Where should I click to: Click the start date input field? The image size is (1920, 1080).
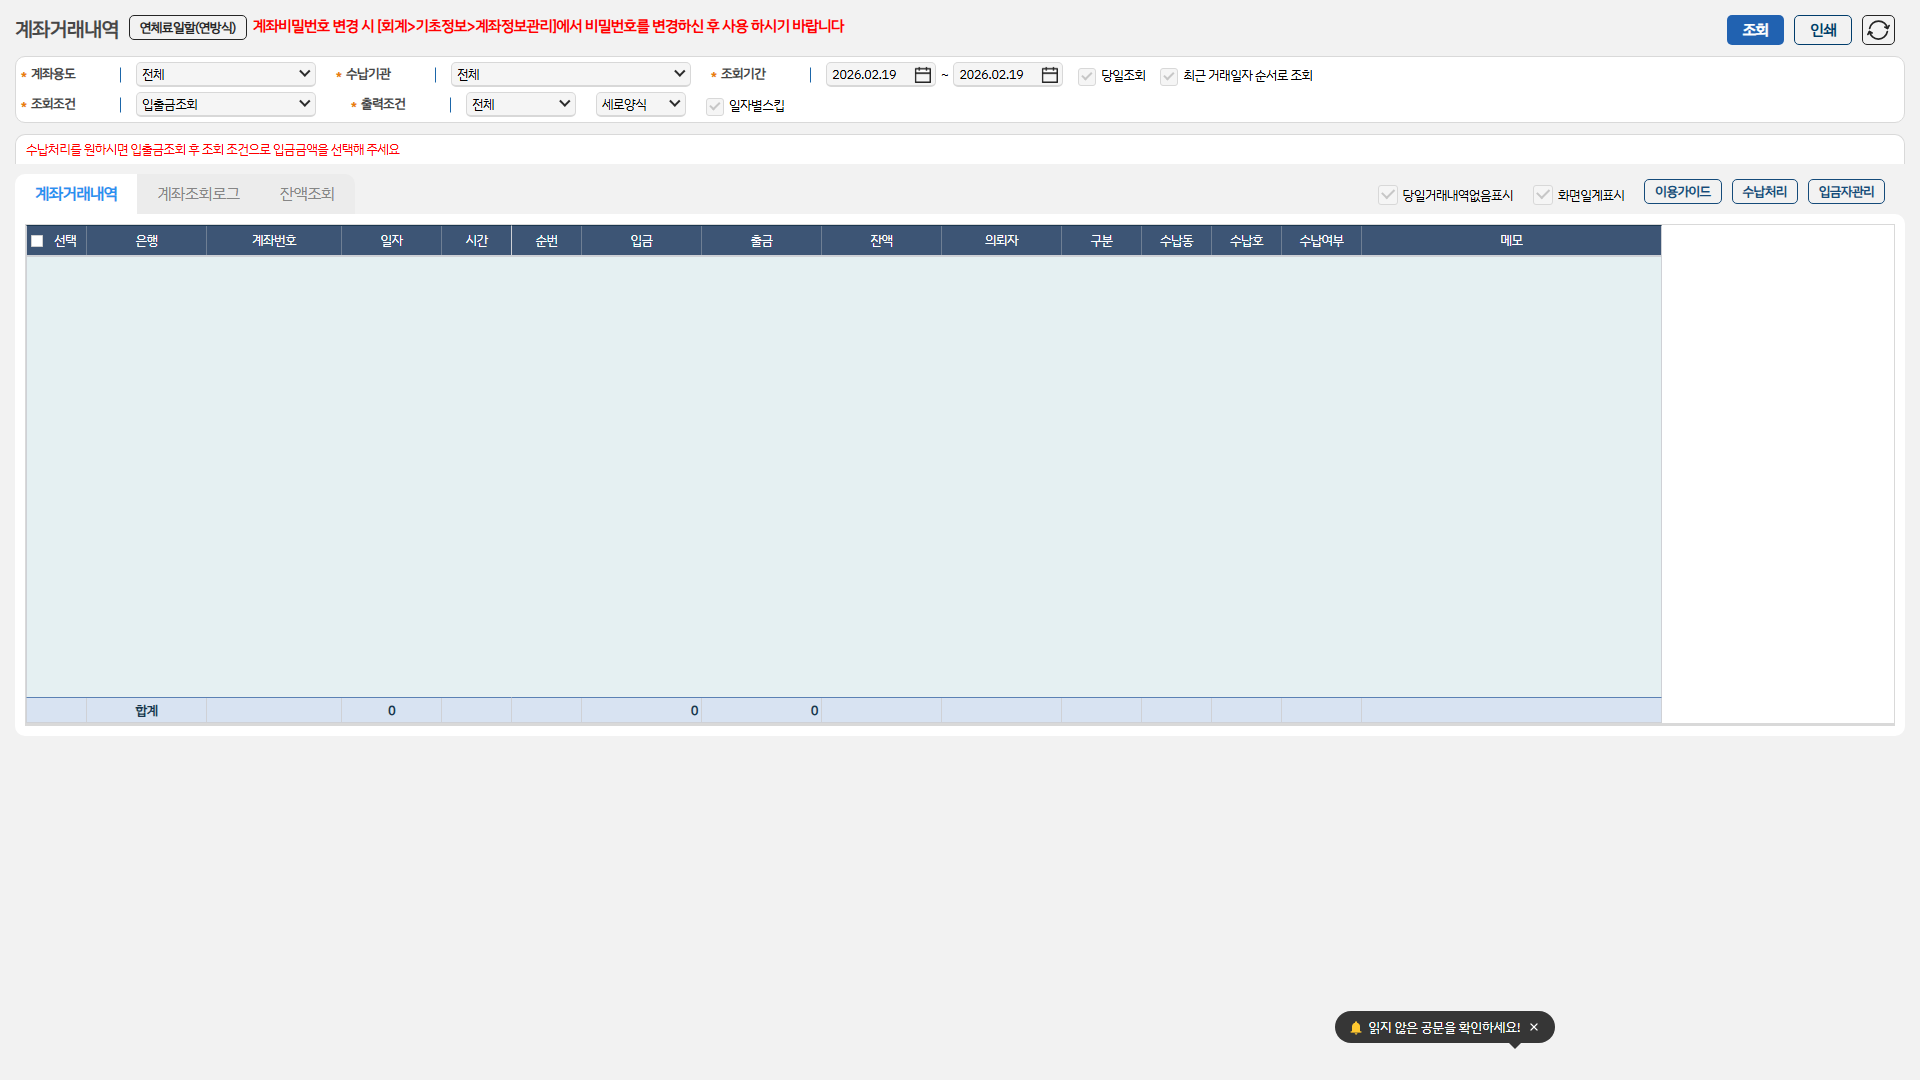(866, 75)
